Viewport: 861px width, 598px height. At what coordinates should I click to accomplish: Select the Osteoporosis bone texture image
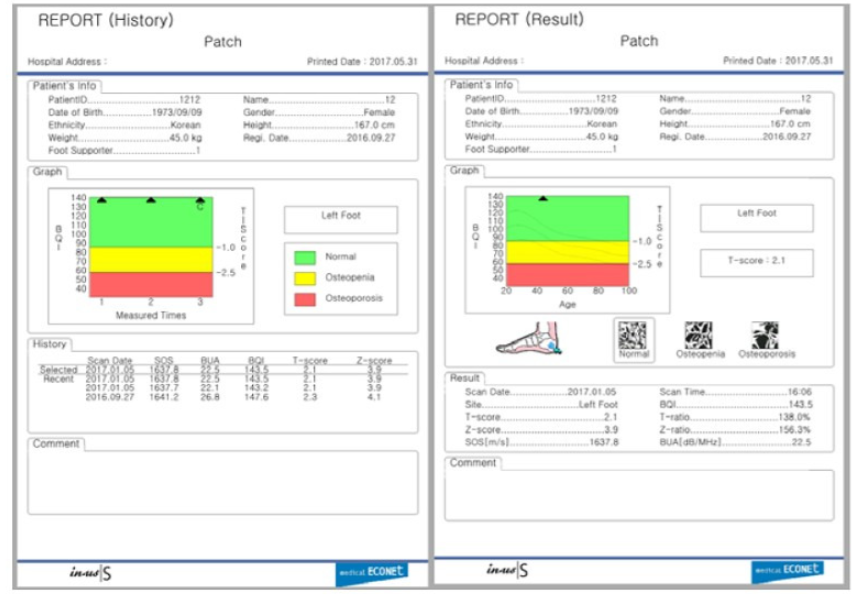coord(766,336)
